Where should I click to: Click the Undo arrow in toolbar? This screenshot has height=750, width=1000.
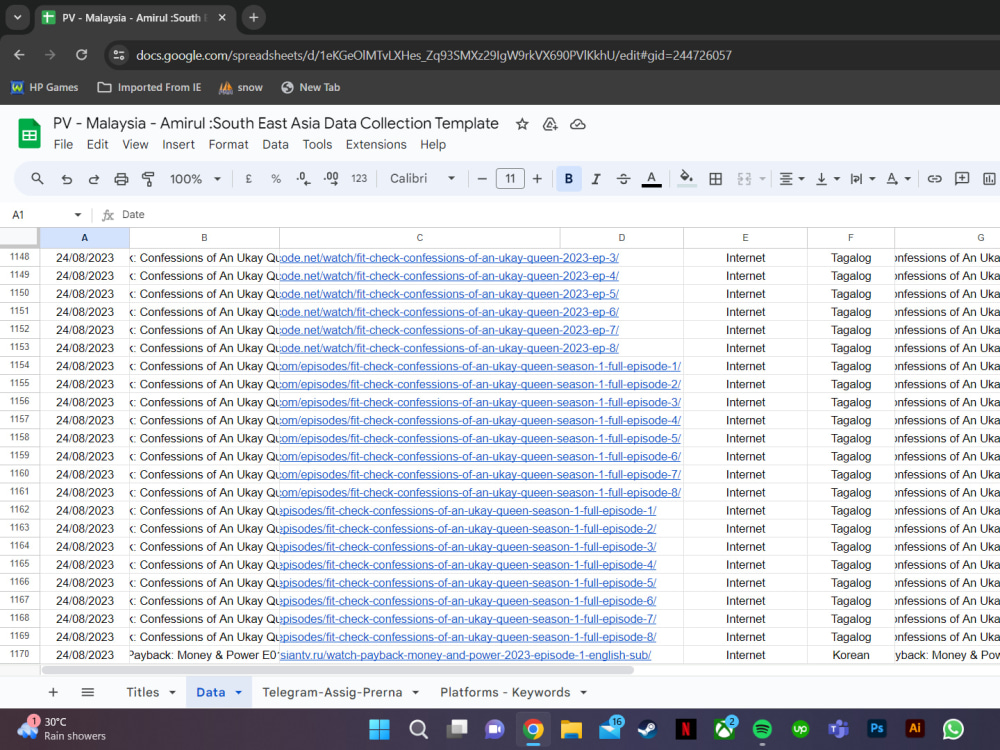(x=66, y=179)
